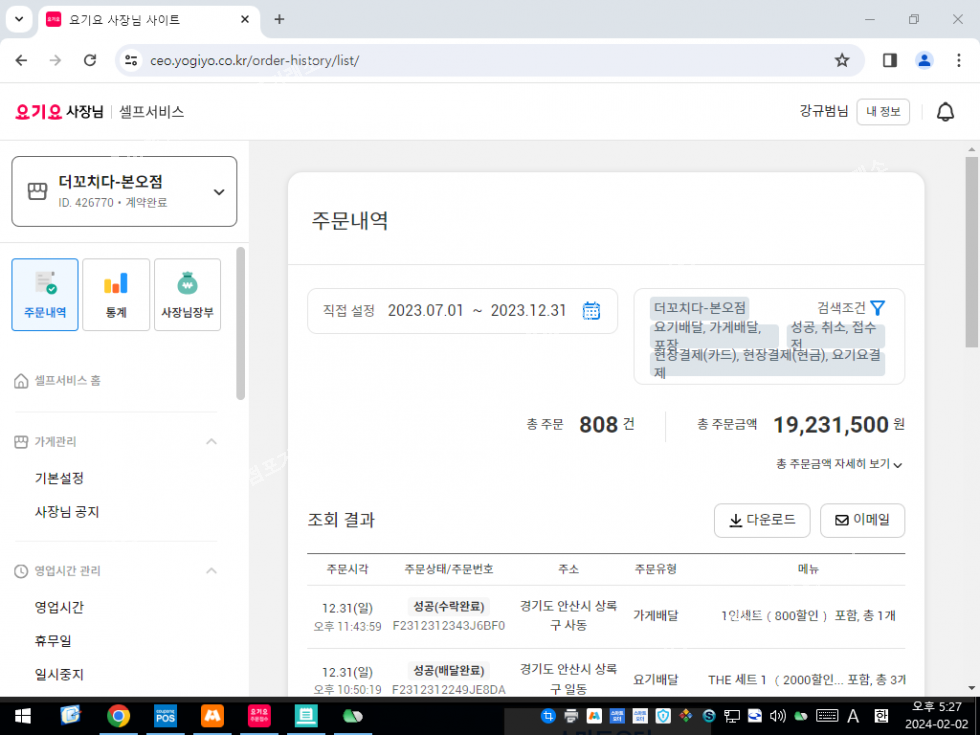Click the 다운로드 button
This screenshot has height=735, width=980.
point(761,520)
